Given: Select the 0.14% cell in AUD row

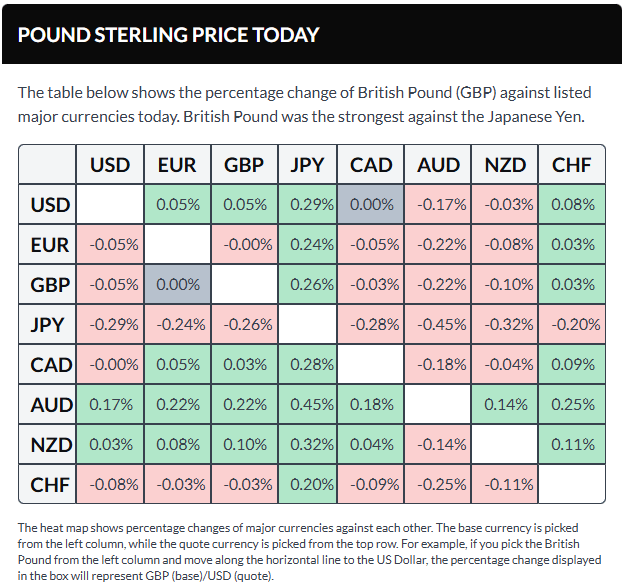Looking at the screenshot, I should [x=504, y=405].
